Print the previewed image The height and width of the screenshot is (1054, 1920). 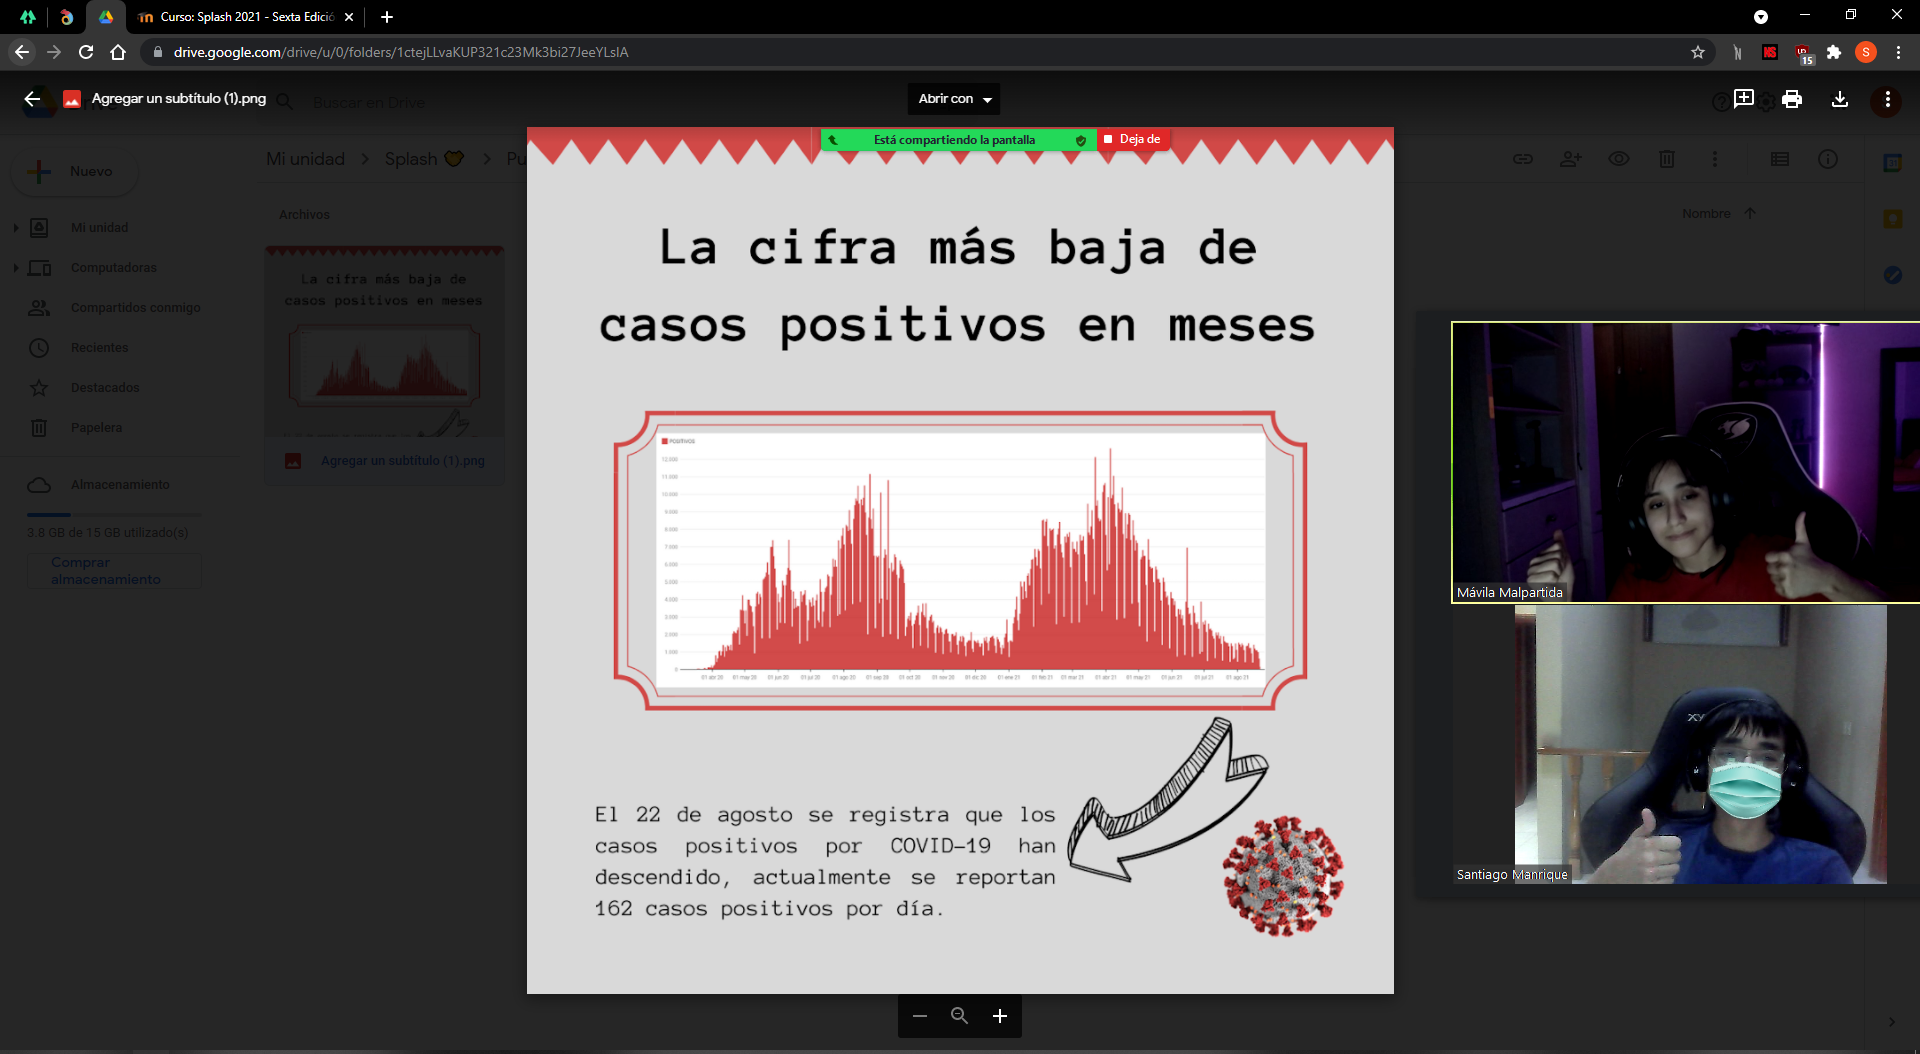click(x=1792, y=99)
